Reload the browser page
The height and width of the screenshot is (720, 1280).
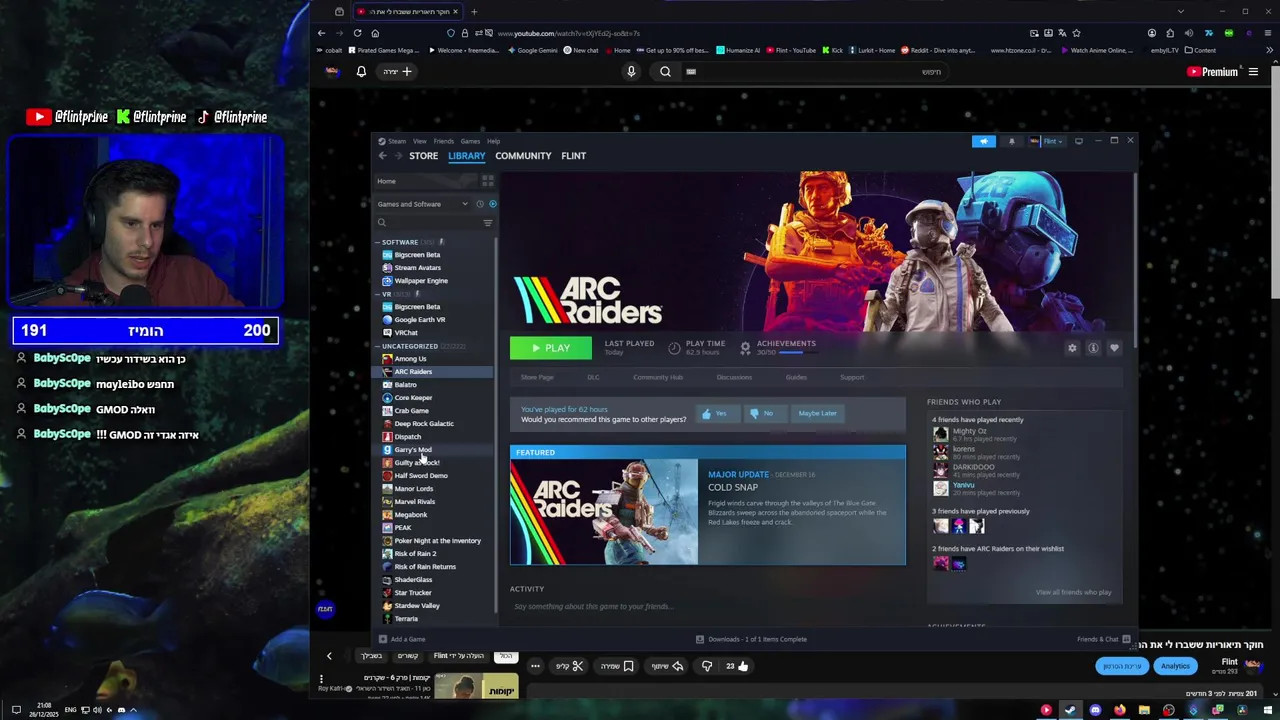point(357,33)
